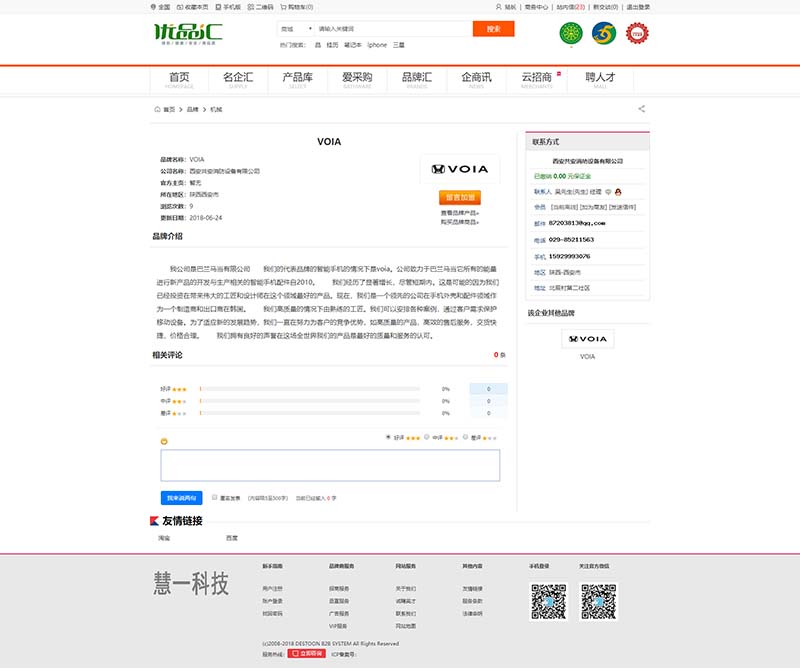Click the 优品汇 site logo
Image resolution: width=800 pixels, height=668 pixels.
[188, 34]
